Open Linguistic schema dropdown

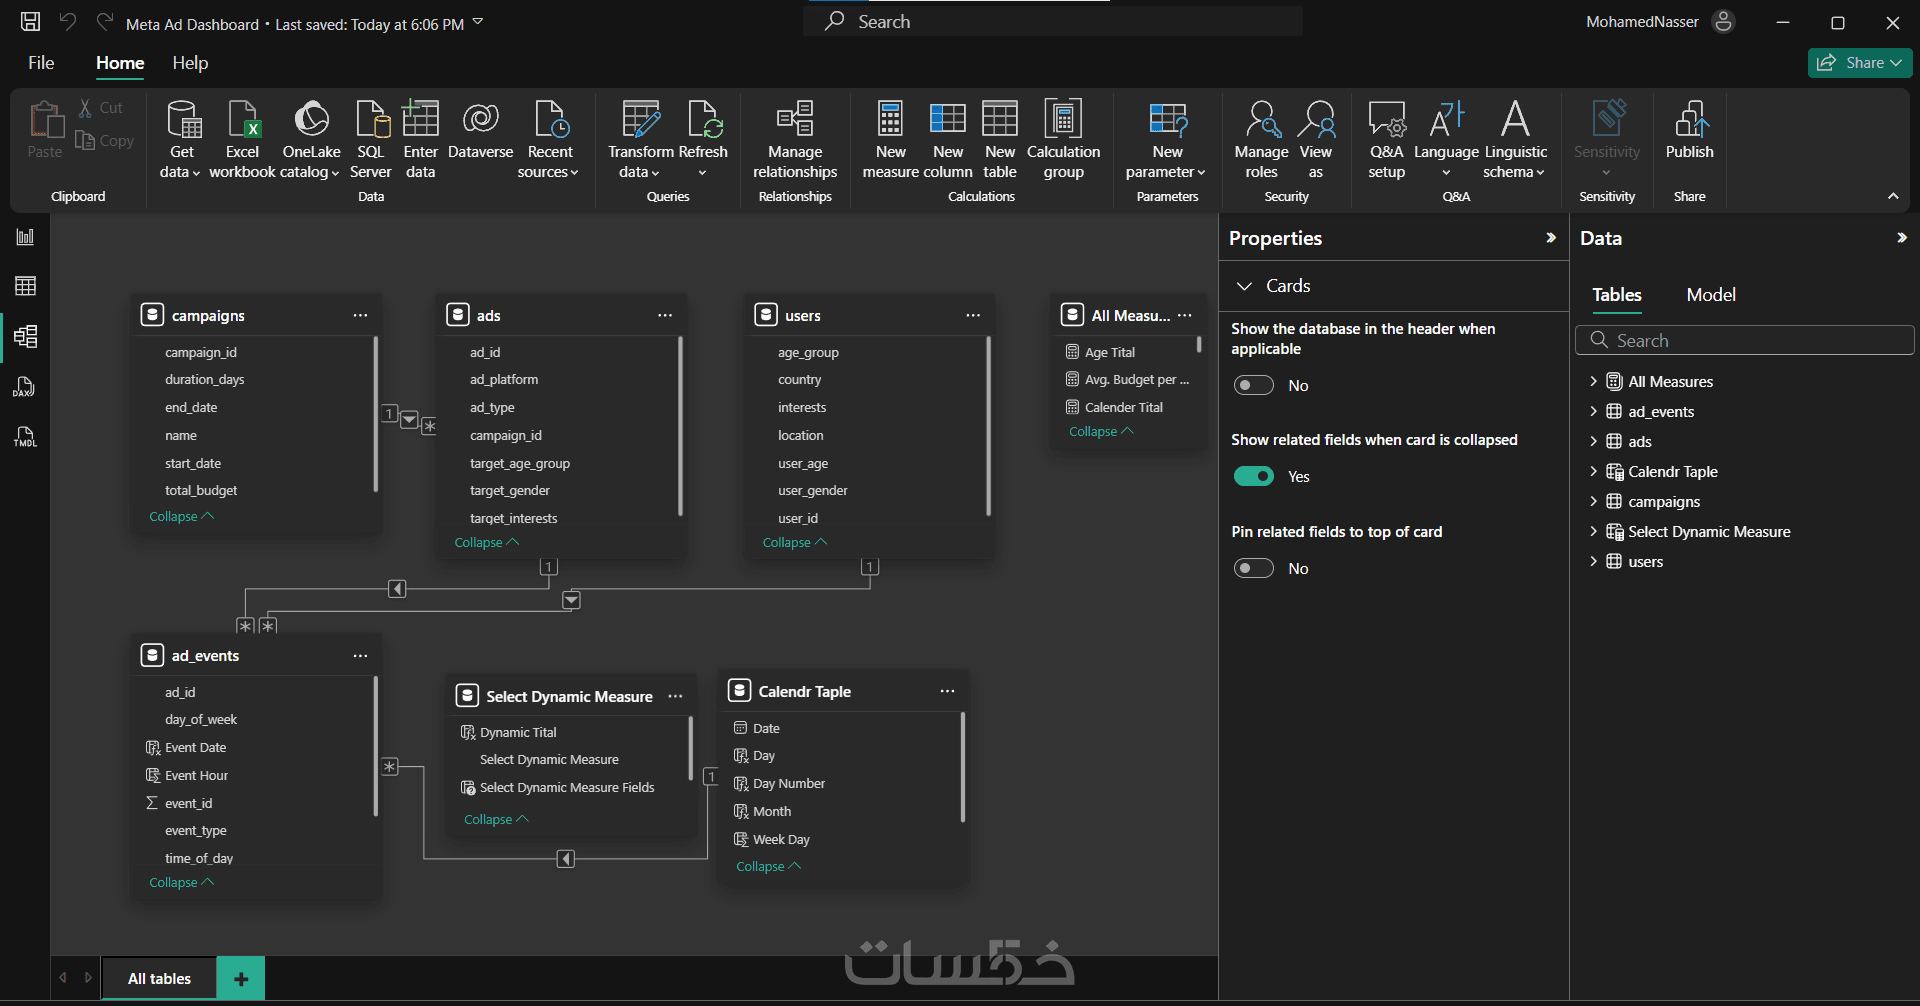coord(1515,139)
